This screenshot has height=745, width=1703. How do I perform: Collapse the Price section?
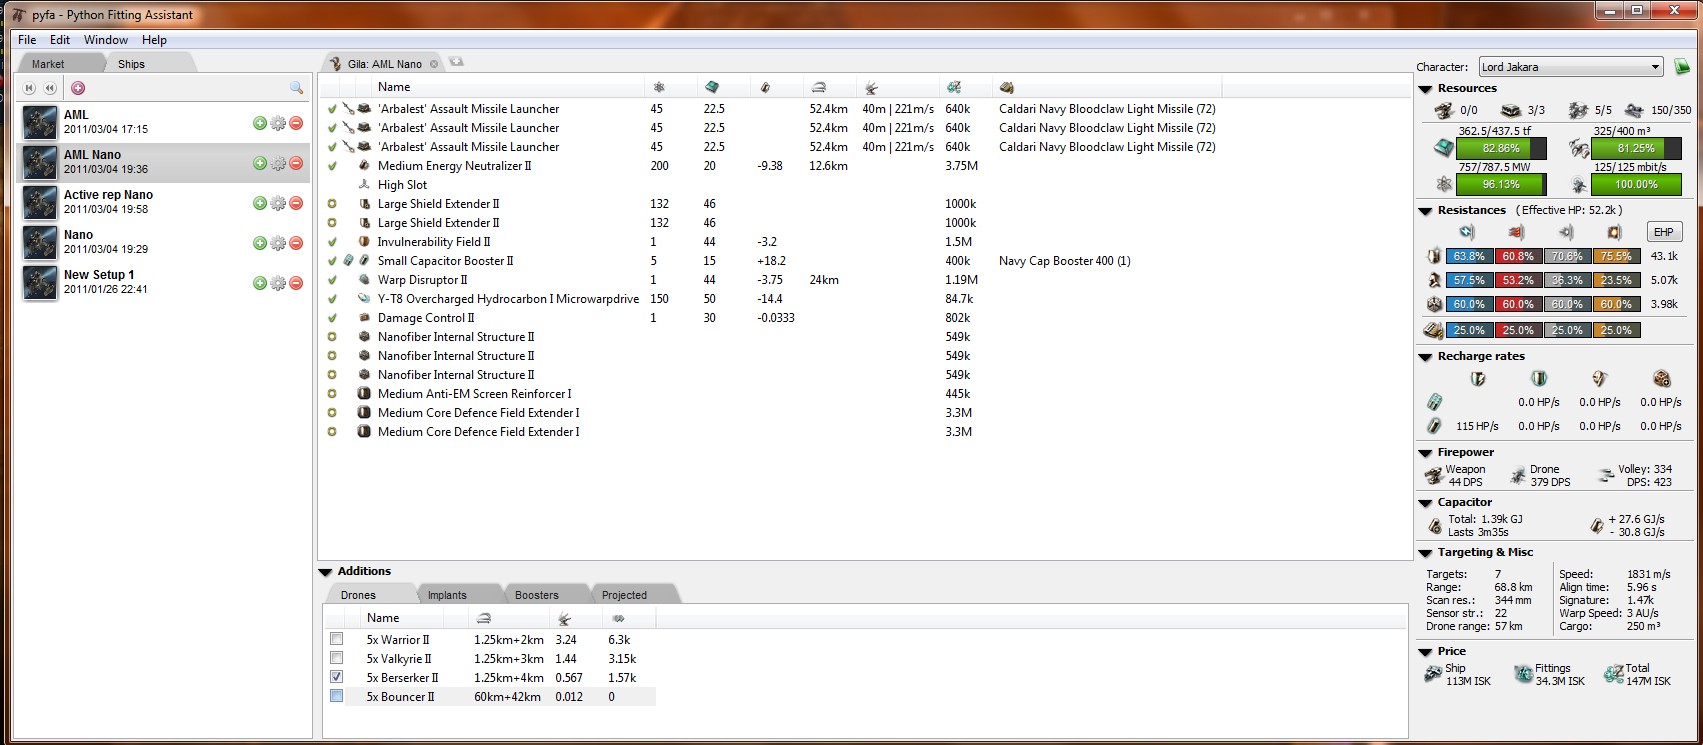coord(1425,652)
